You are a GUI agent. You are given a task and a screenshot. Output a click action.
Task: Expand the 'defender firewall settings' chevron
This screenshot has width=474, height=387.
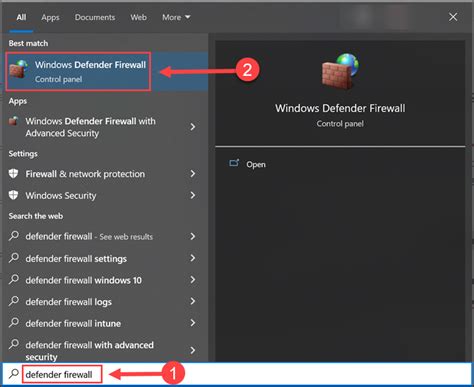pyautogui.click(x=193, y=258)
